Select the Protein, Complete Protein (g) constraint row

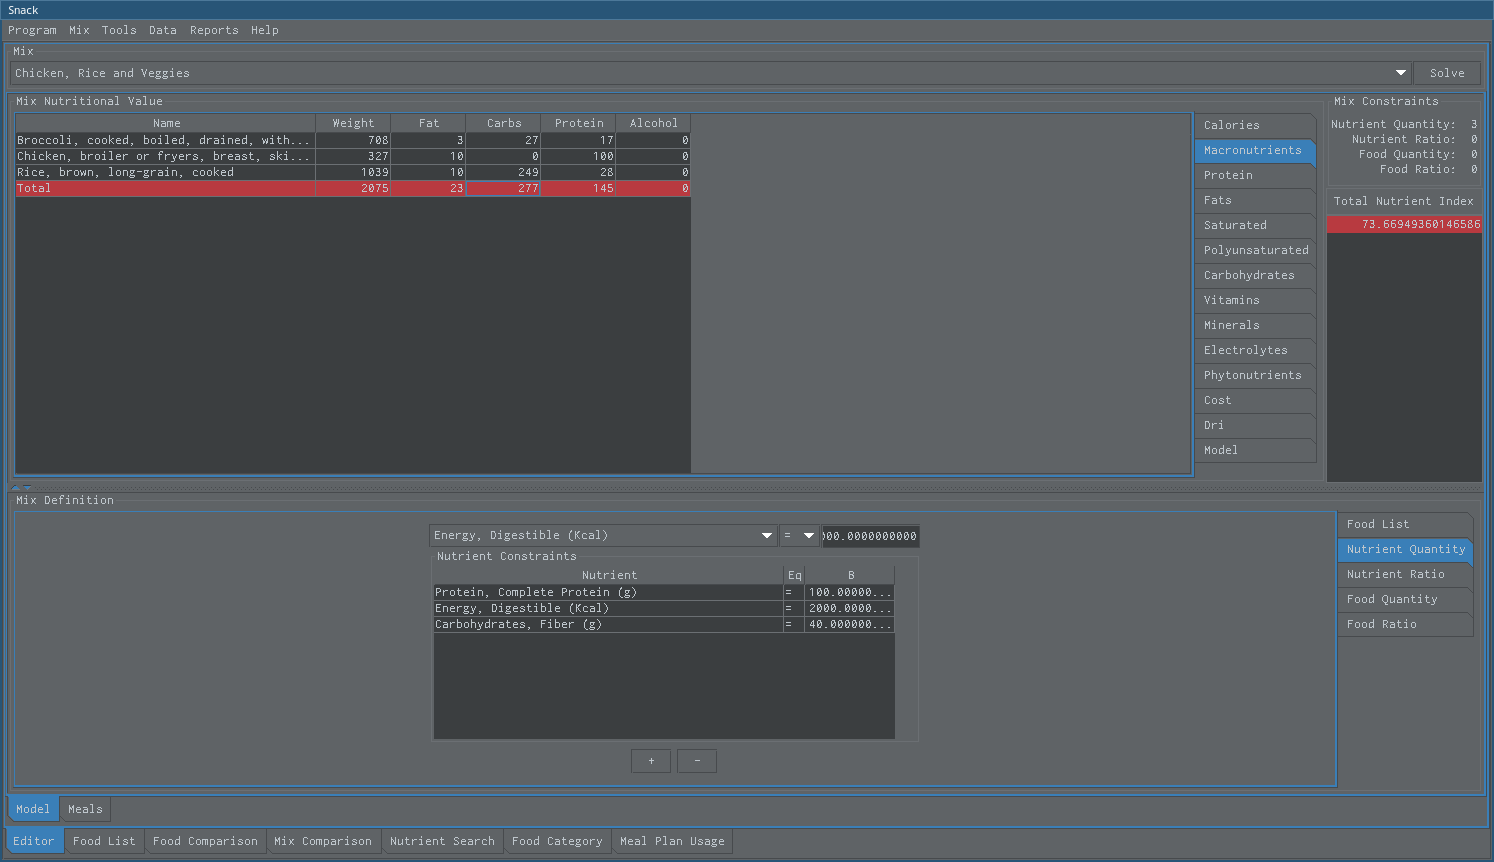[x=664, y=592]
